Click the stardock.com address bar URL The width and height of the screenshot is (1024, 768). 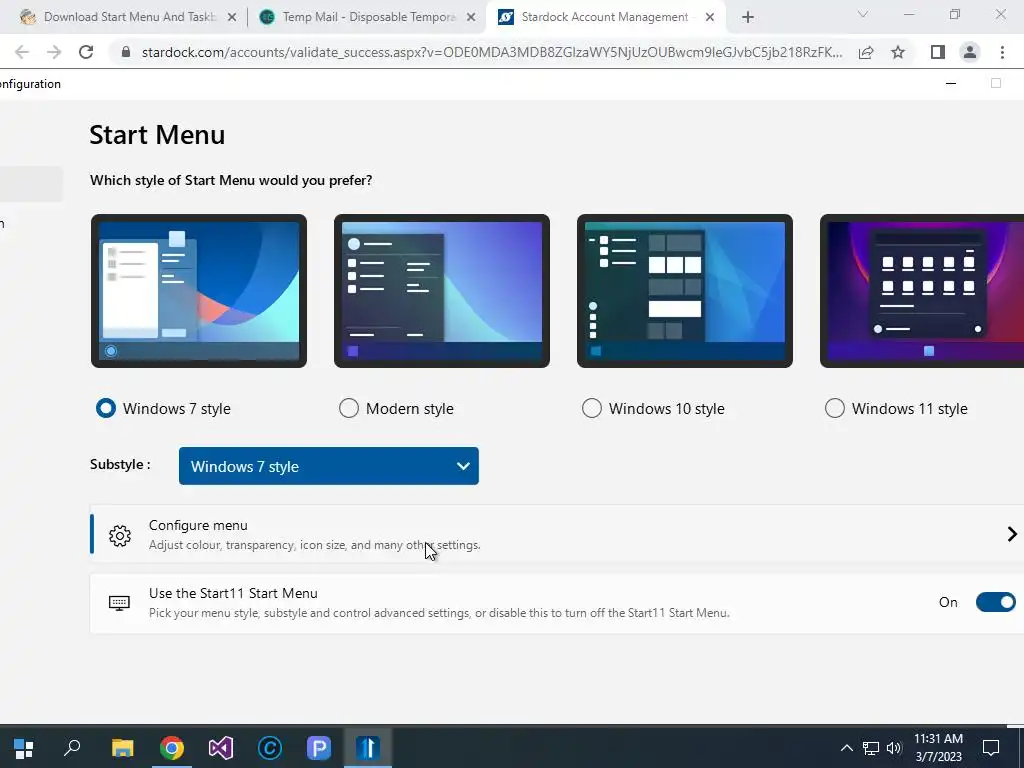[x=491, y=52]
